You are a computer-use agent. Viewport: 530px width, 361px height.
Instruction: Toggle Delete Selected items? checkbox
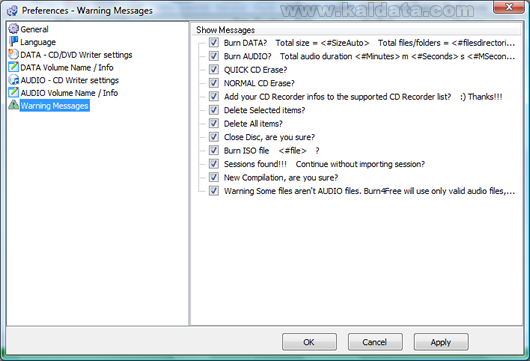[x=213, y=110]
